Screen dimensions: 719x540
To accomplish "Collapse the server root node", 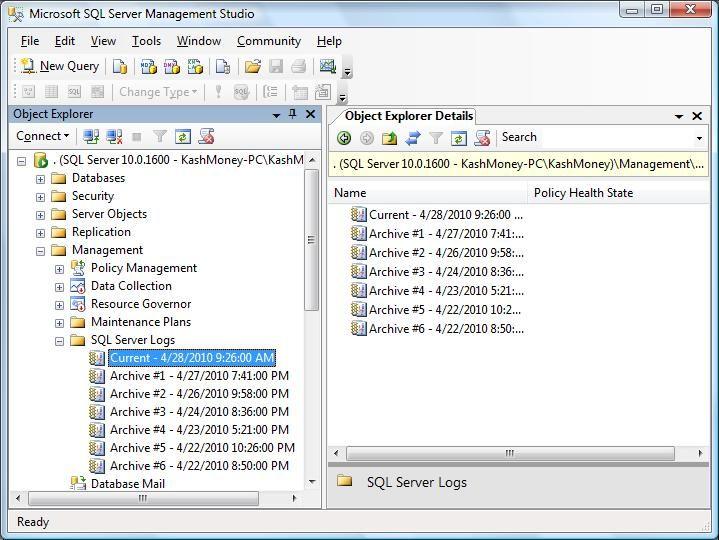I will pyautogui.click(x=21, y=161).
